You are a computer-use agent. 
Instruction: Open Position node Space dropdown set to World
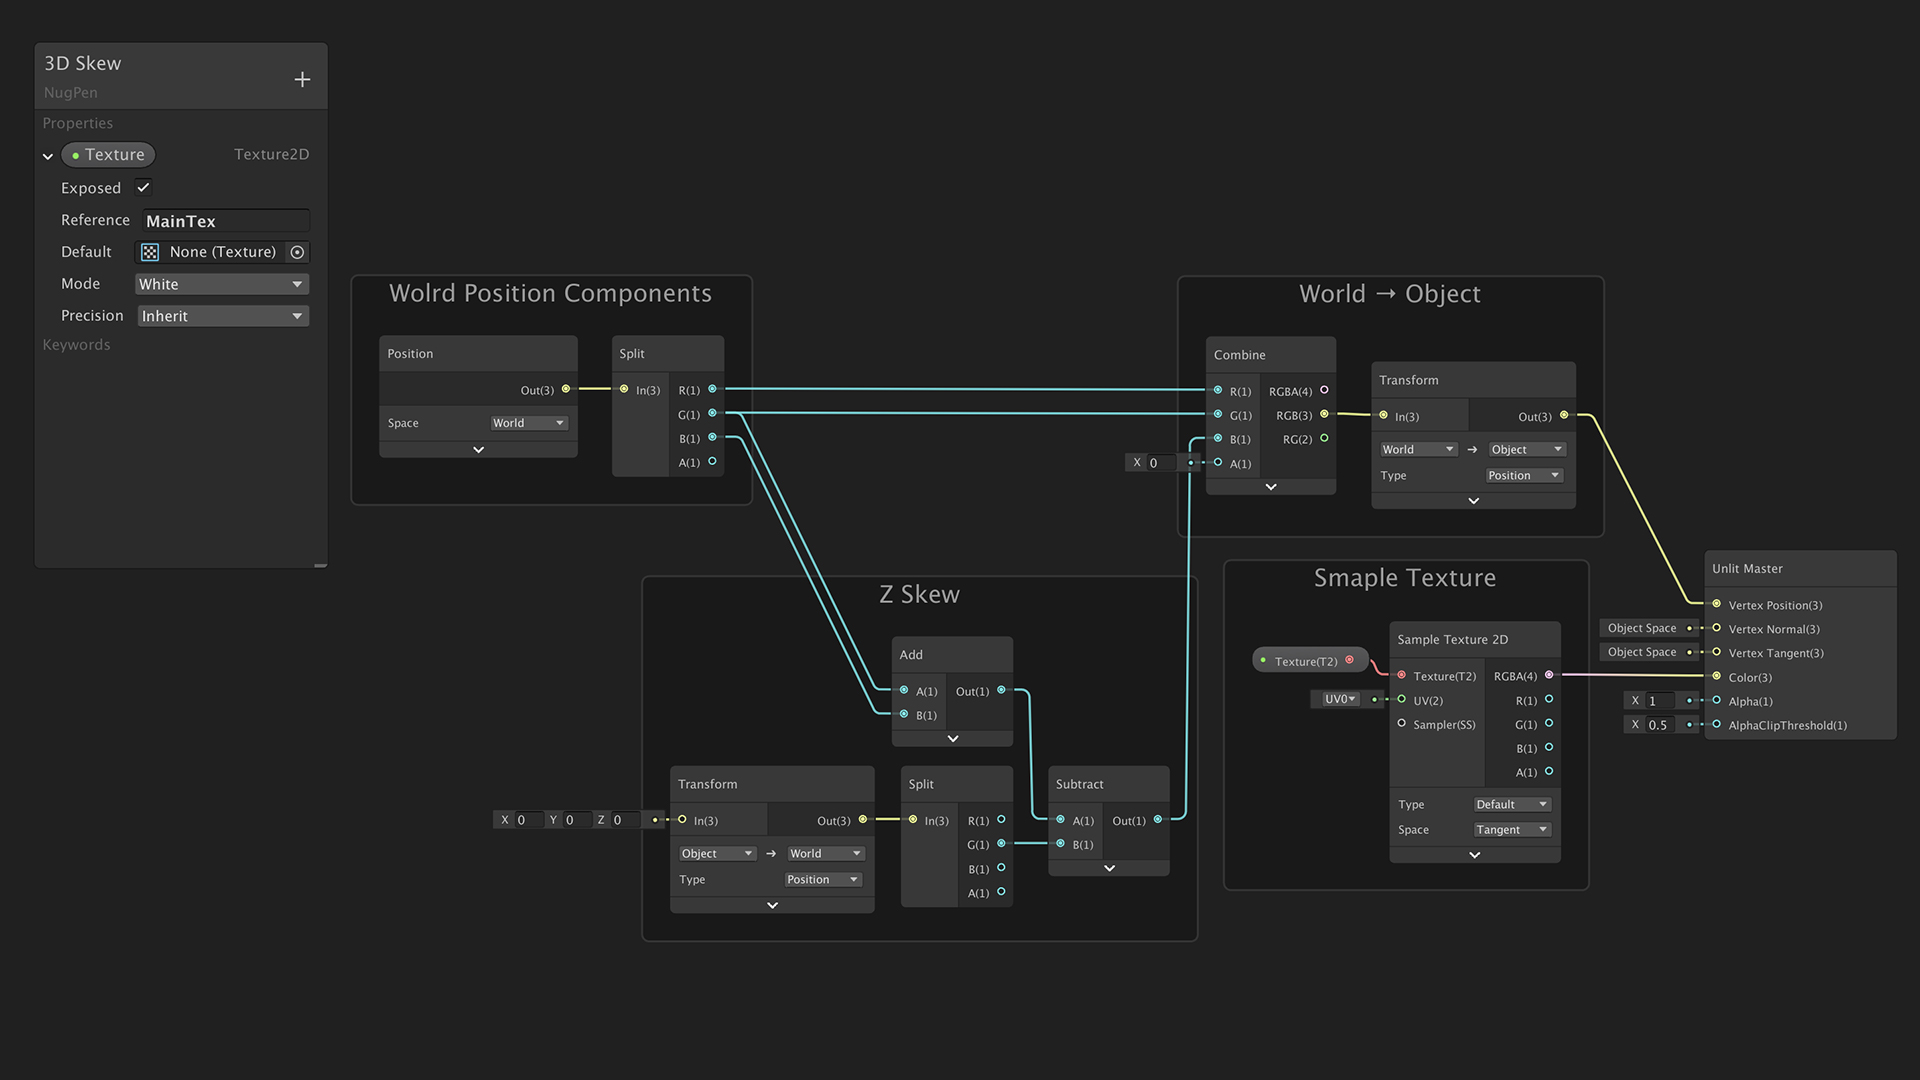point(528,423)
